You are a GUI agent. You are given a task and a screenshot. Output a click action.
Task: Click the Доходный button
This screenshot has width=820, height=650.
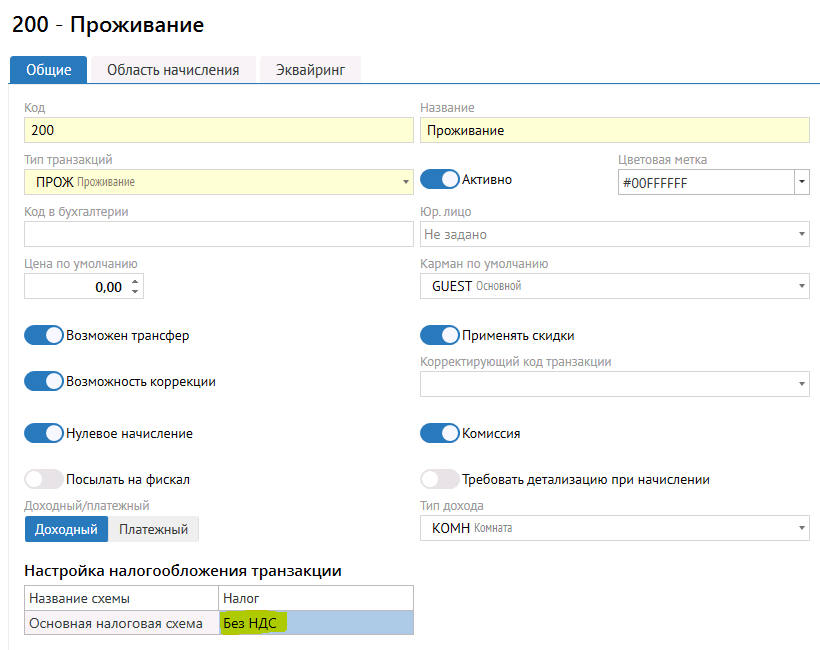pyautogui.click(x=66, y=529)
